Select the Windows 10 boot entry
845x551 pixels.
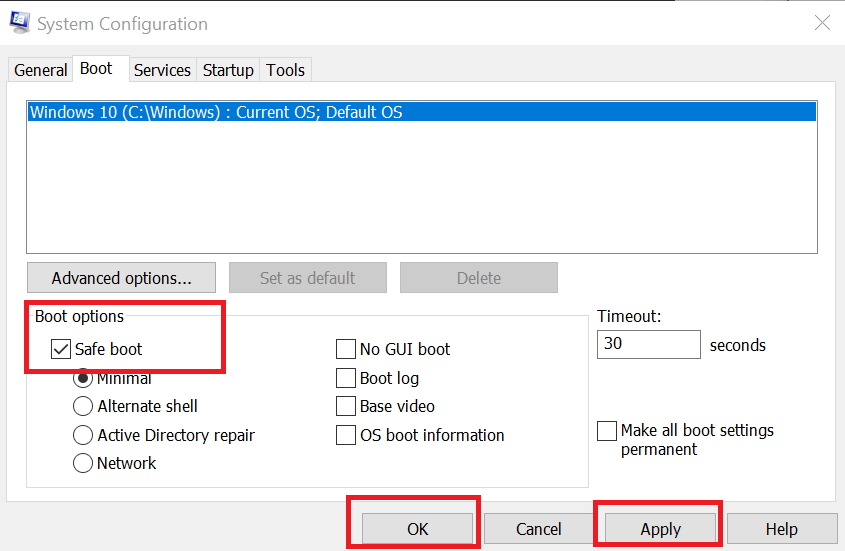(x=216, y=112)
